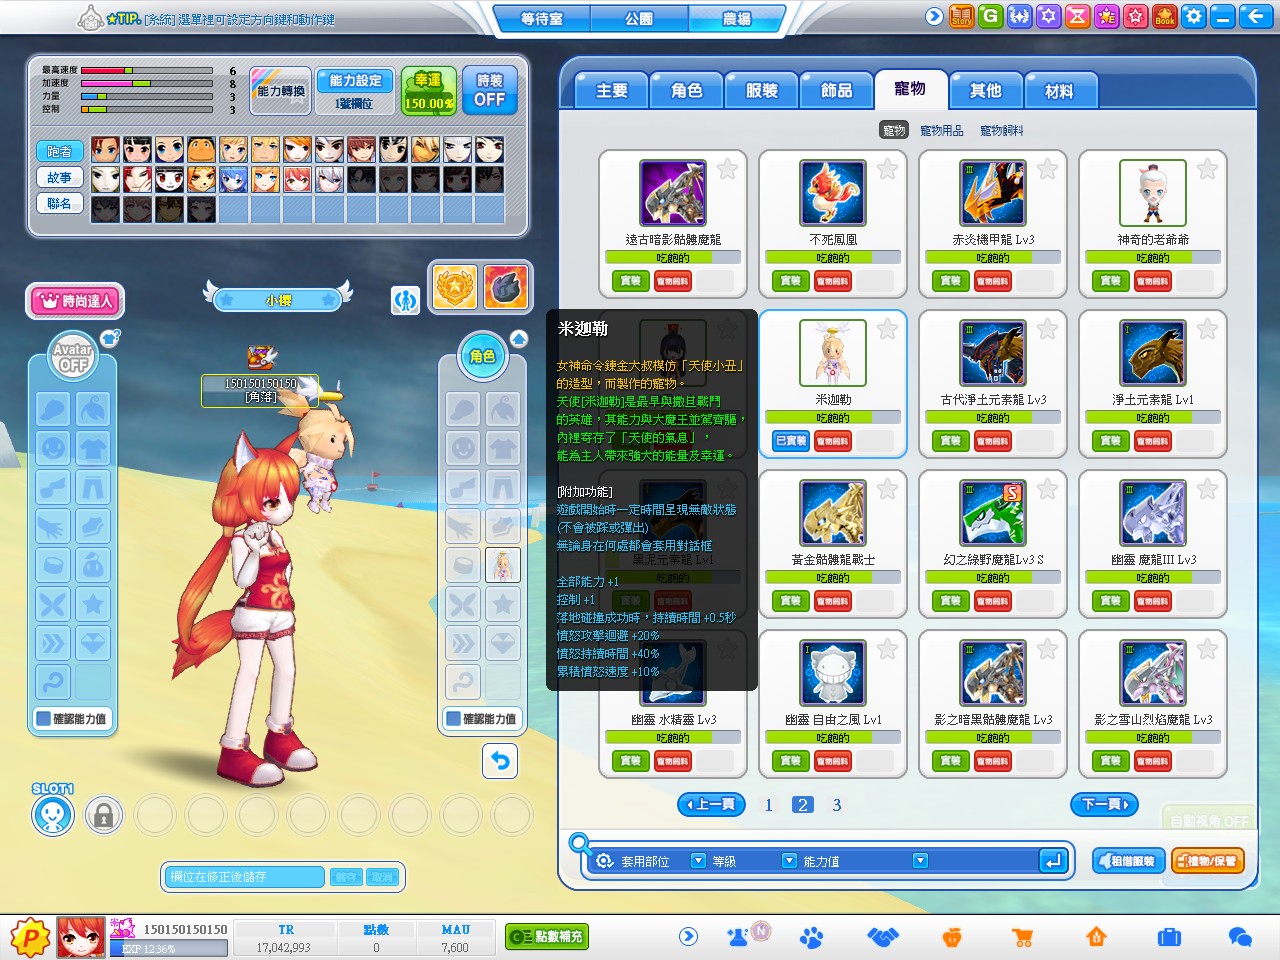Click the handshake trade icon
The image size is (1280, 960).
pos(883,937)
